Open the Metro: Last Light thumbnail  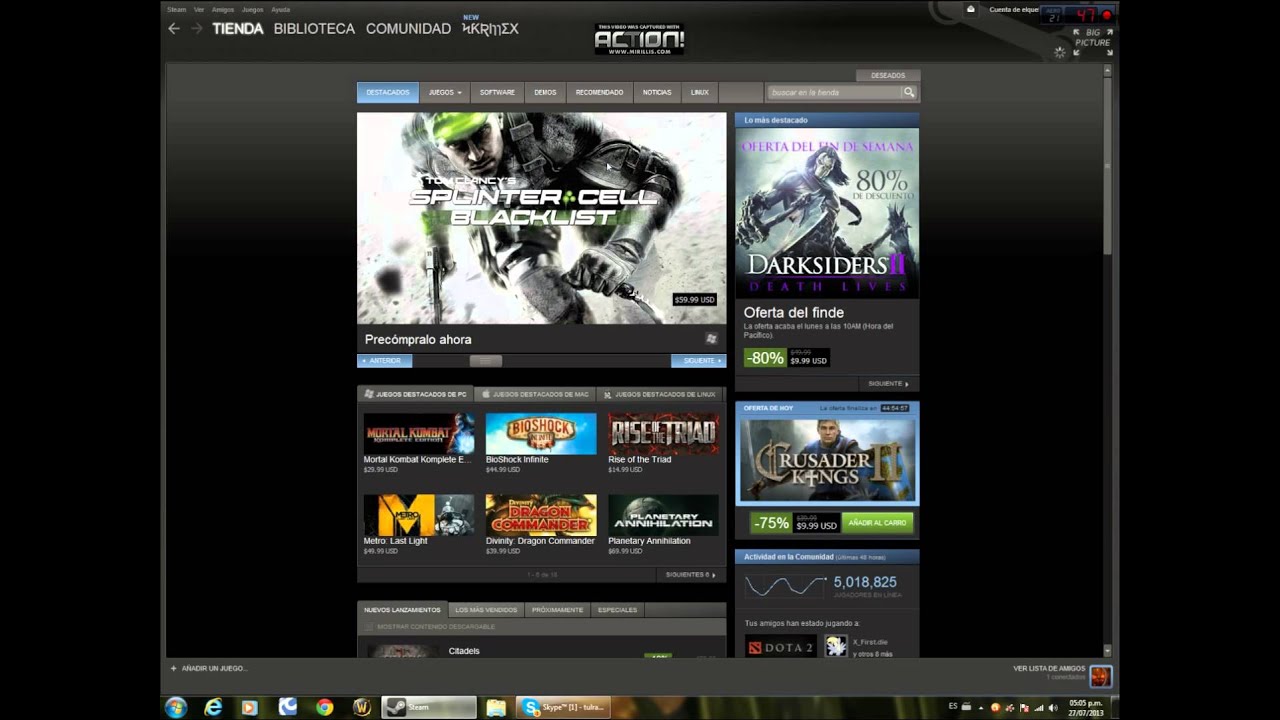(419, 515)
